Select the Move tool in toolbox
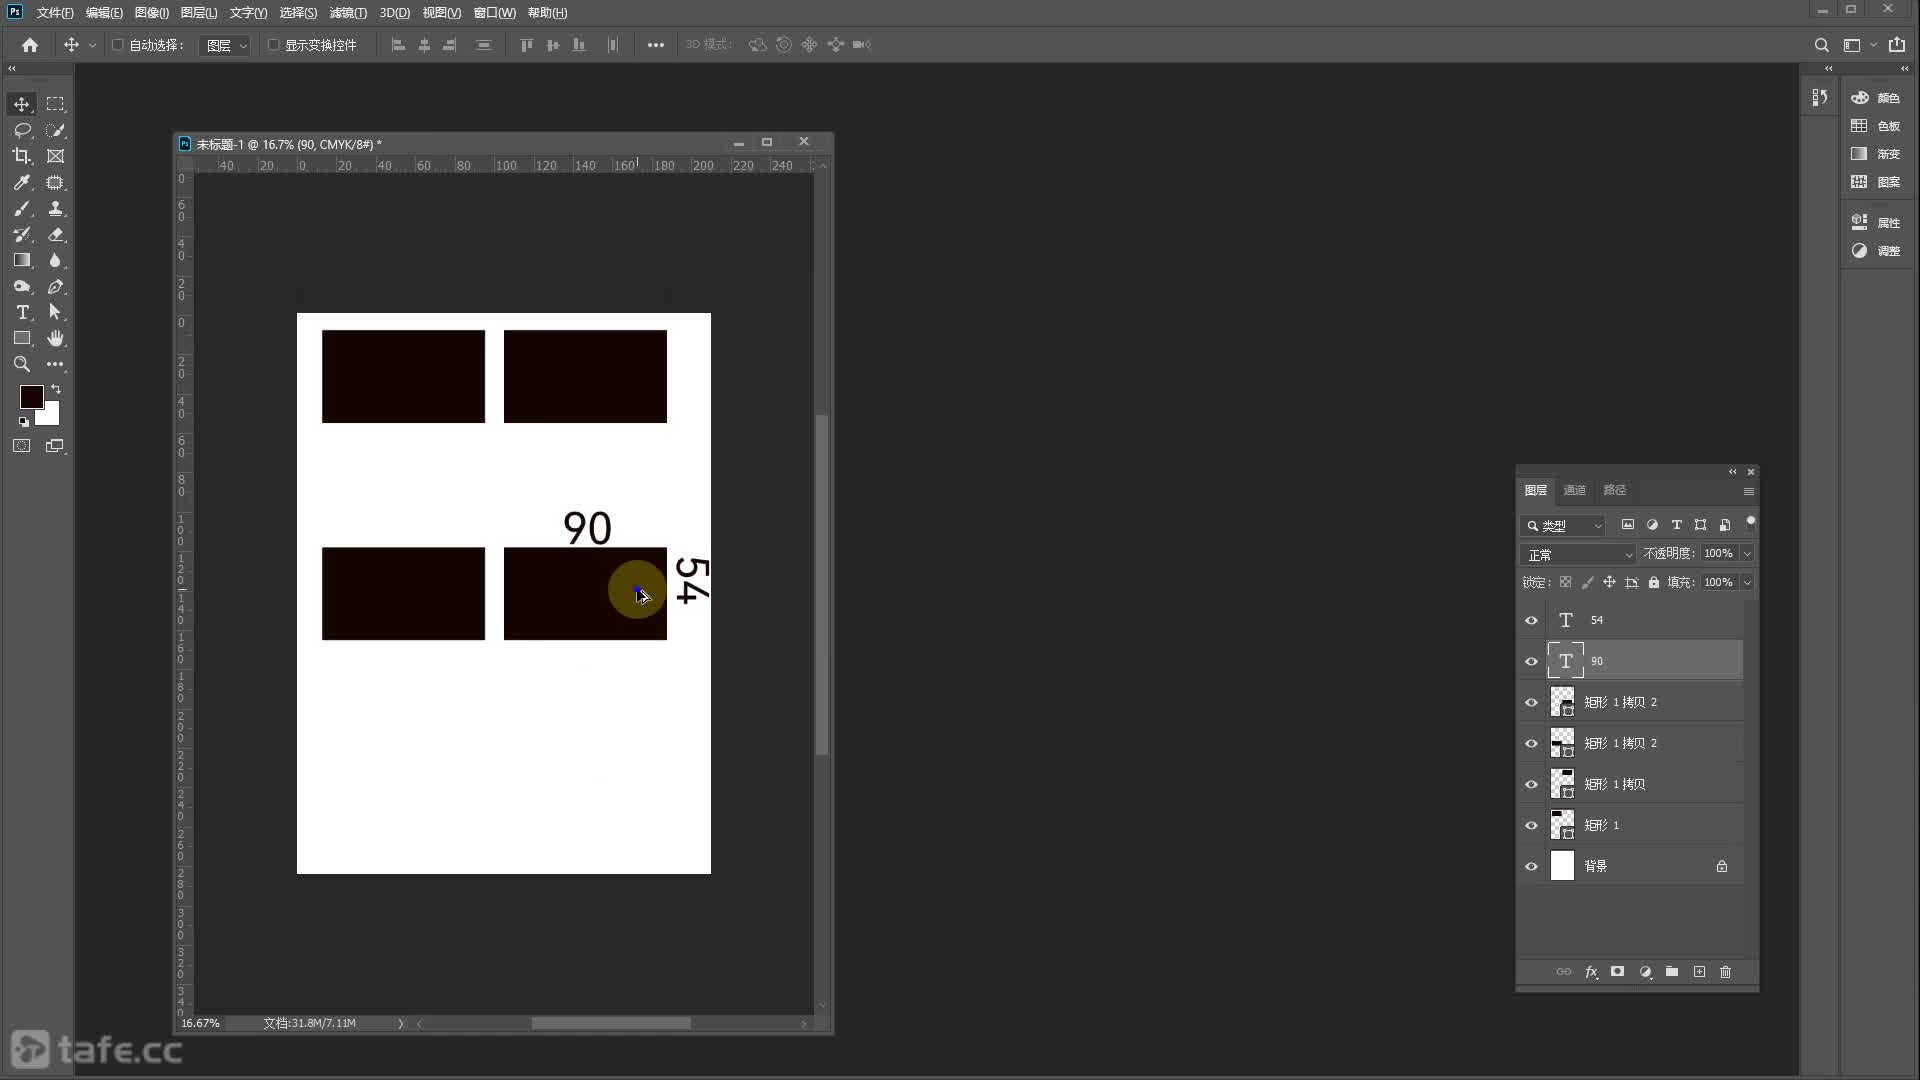1920x1080 pixels. [21, 104]
